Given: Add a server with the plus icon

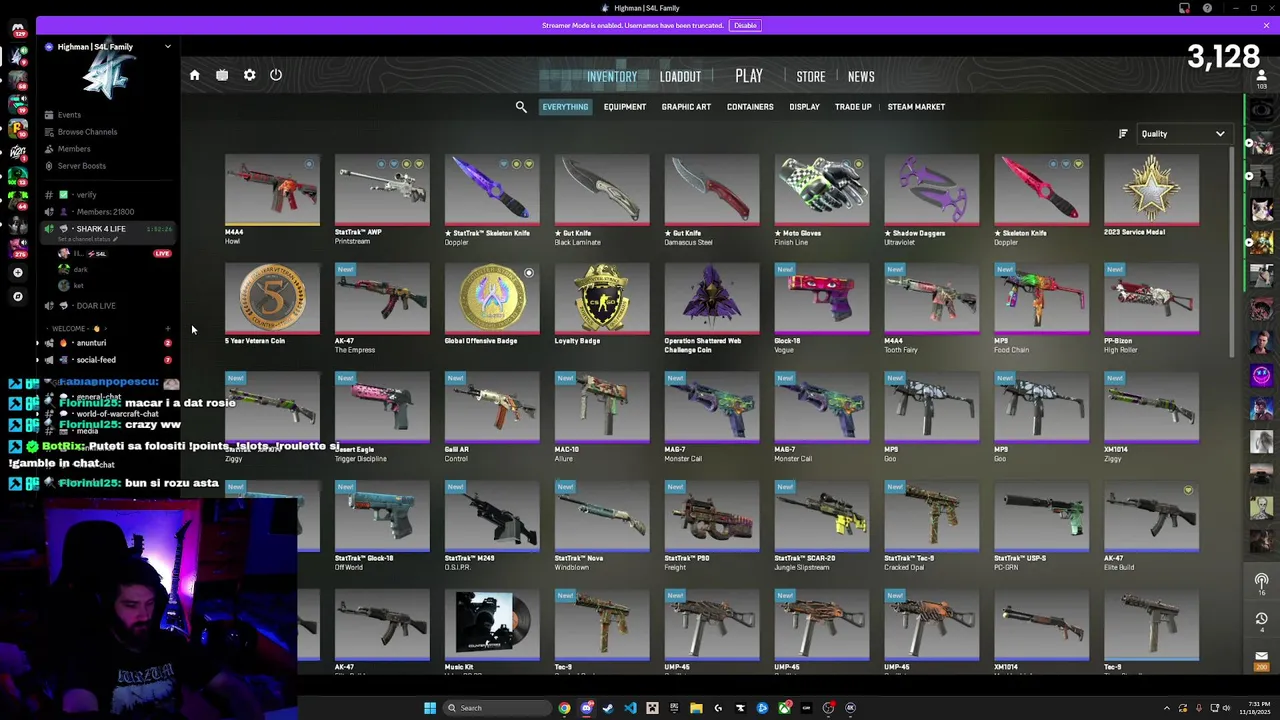Looking at the screenshot, I should 17,272.
